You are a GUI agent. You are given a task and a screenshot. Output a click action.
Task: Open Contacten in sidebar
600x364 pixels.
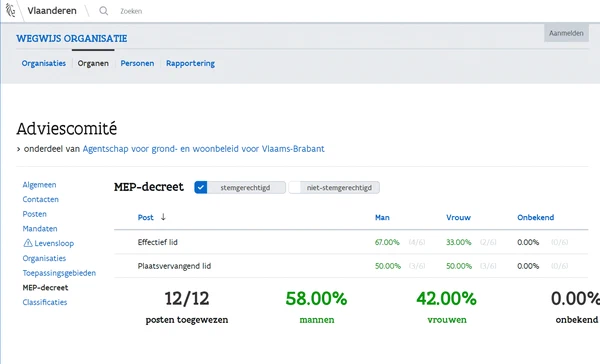click(41, 199)
